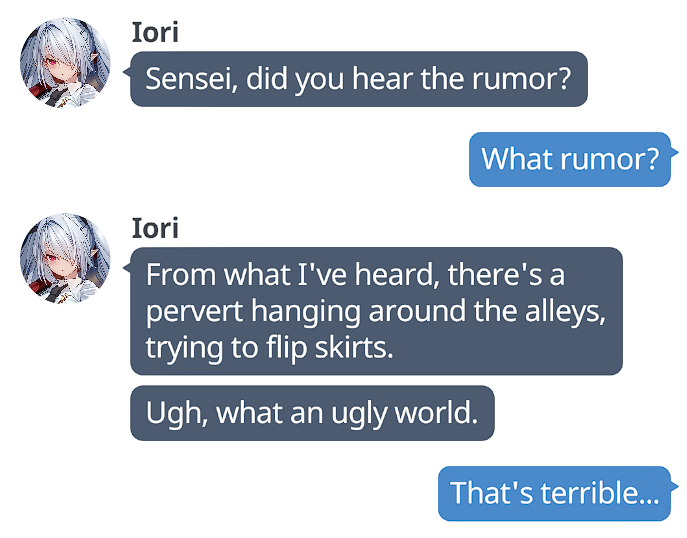Select the Iori name above the 'From what I've heard' message

[x=155, y=228]
